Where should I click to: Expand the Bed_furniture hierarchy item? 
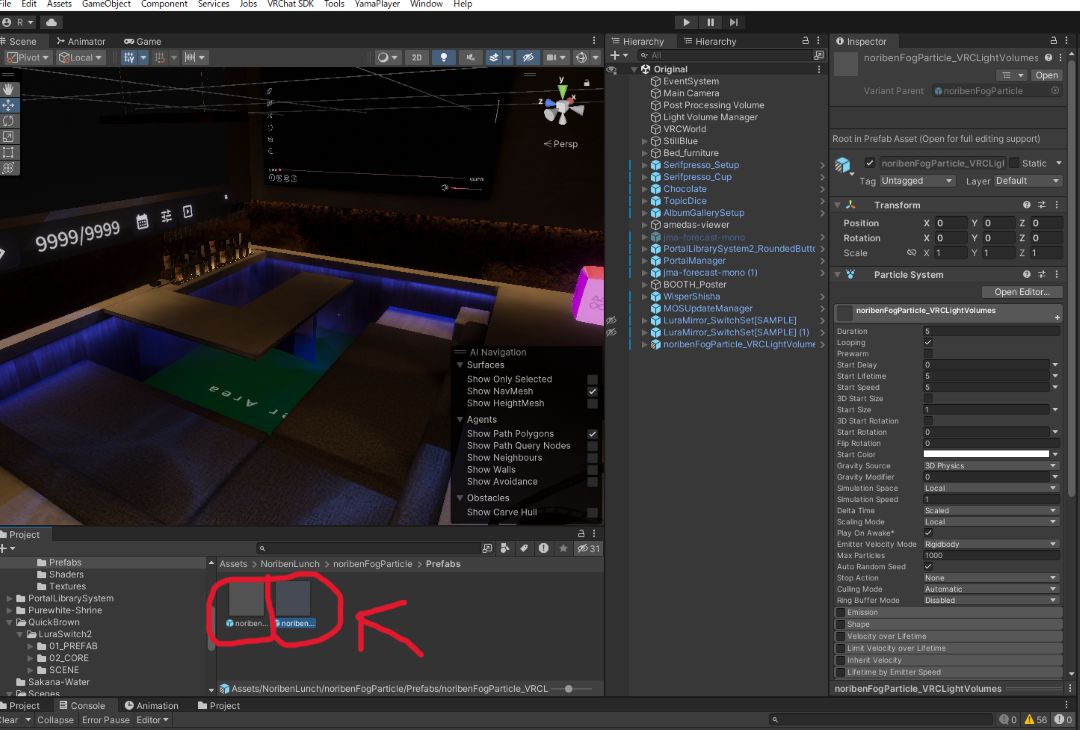645,153
